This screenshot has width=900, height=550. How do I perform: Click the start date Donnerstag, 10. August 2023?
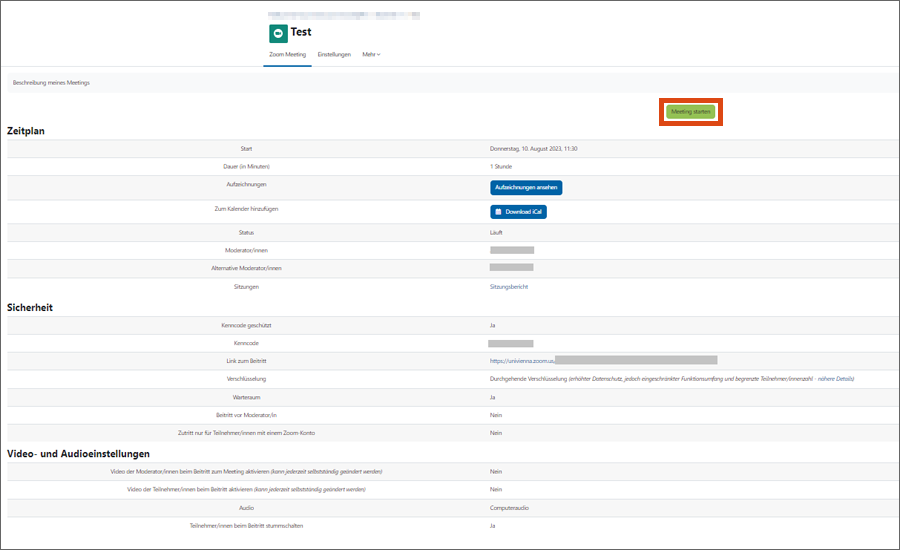[533, 148]
